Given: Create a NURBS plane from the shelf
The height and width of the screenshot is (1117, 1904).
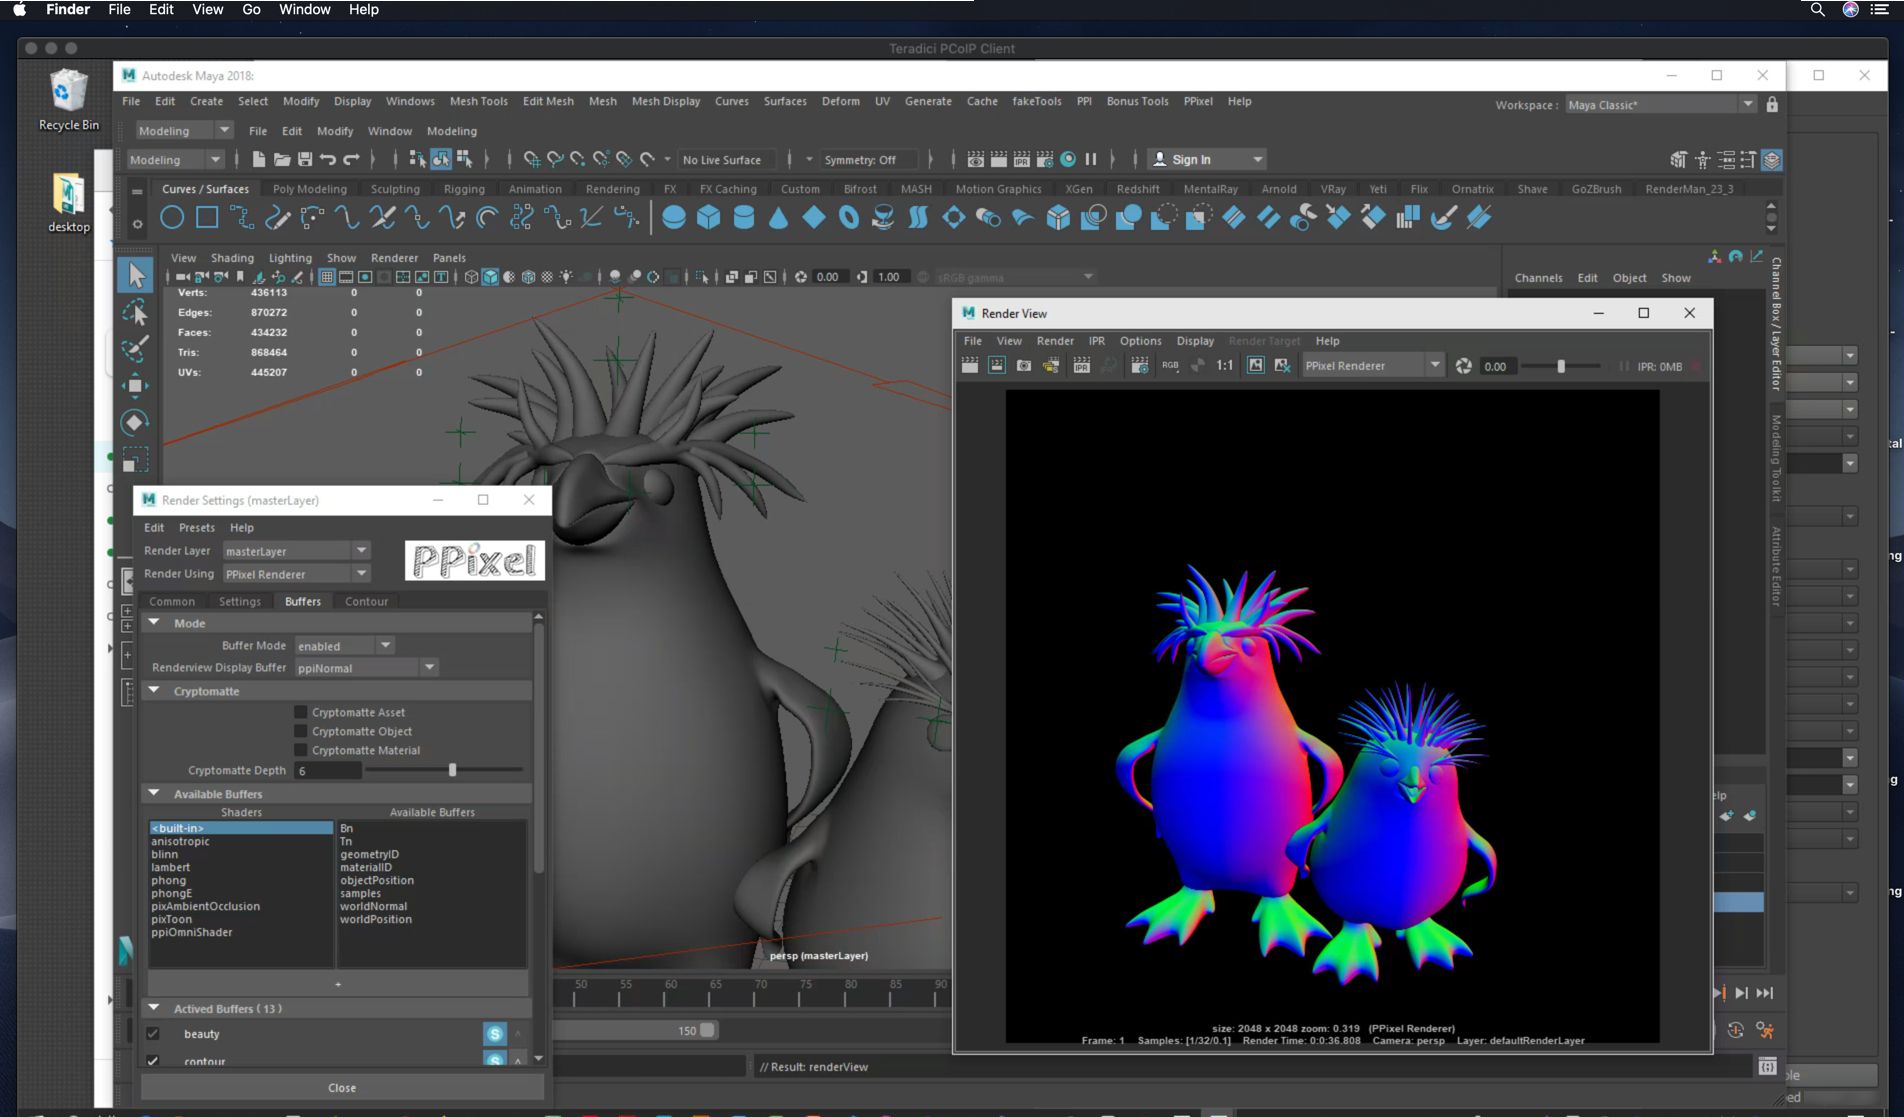Looking at the screenshot, I should 814,217.
